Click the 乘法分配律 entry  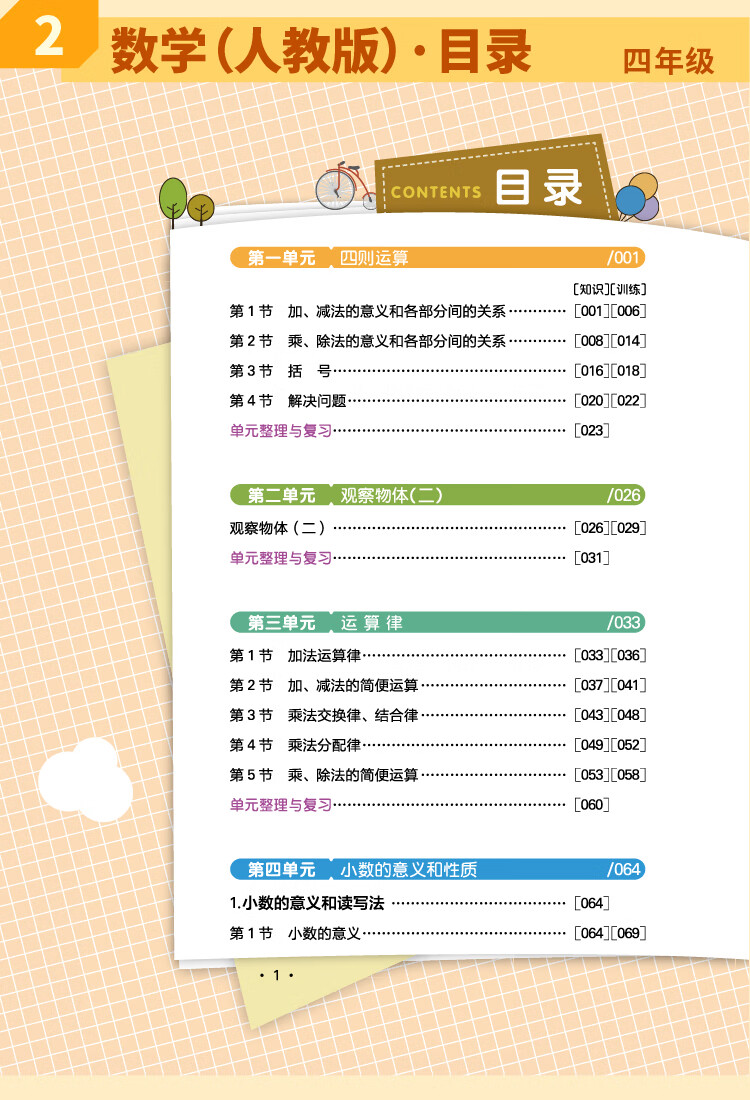coord(324,745)
